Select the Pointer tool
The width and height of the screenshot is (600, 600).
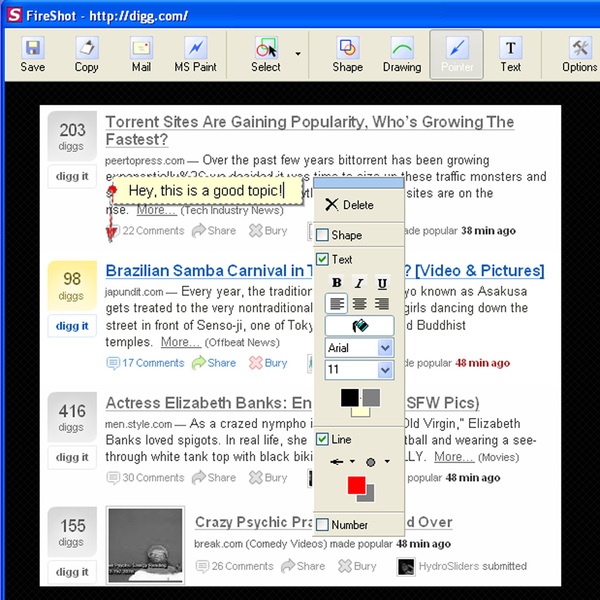click(457, 55)
